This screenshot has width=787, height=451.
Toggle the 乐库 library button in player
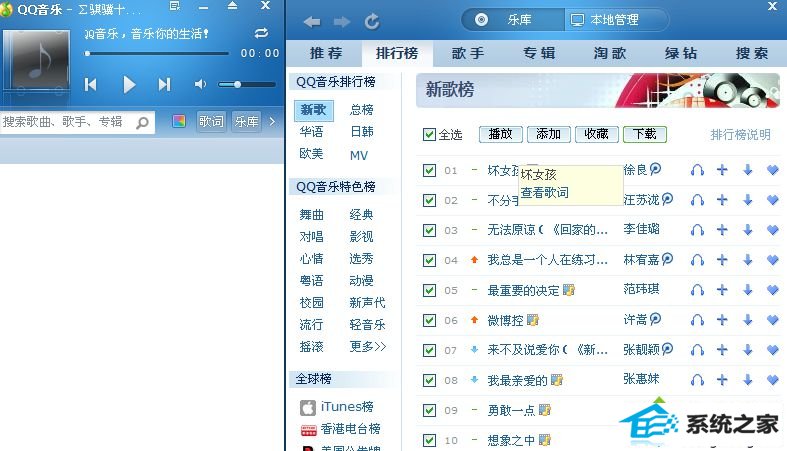pyautogui.click(x=246, y=121)
